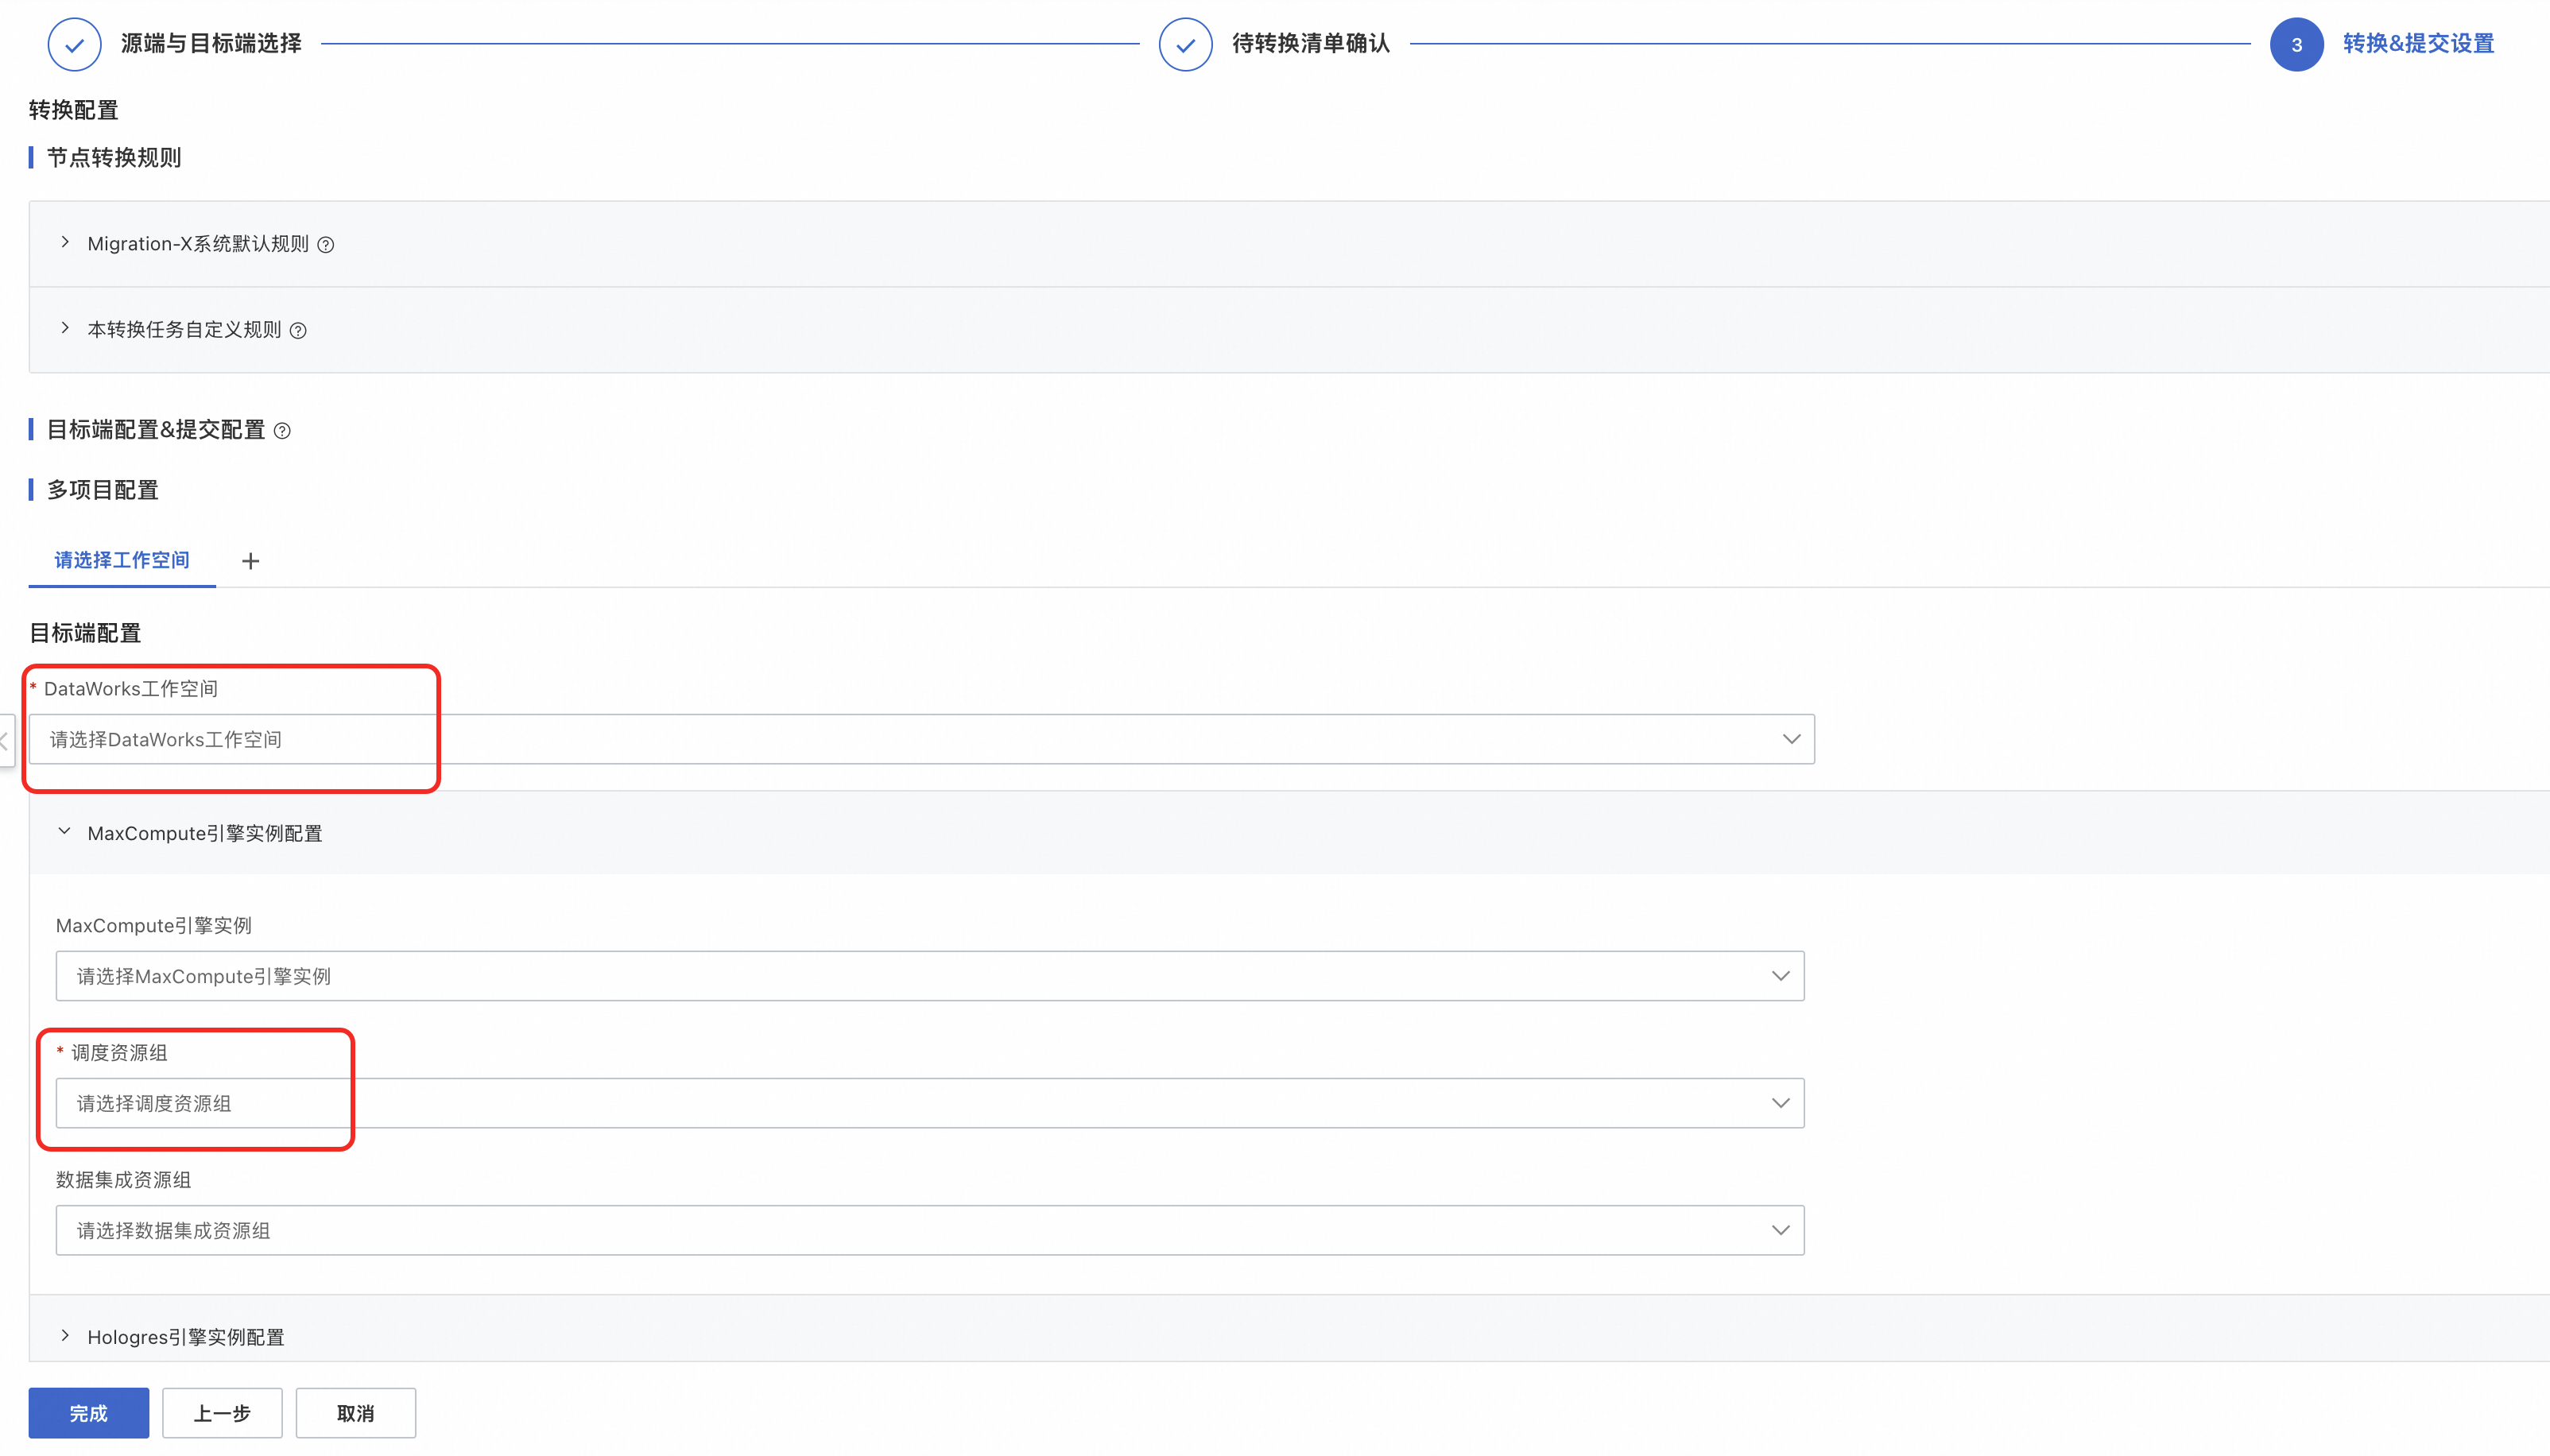Click help icon next to 目标端配置&提交配置

point(282,431)
